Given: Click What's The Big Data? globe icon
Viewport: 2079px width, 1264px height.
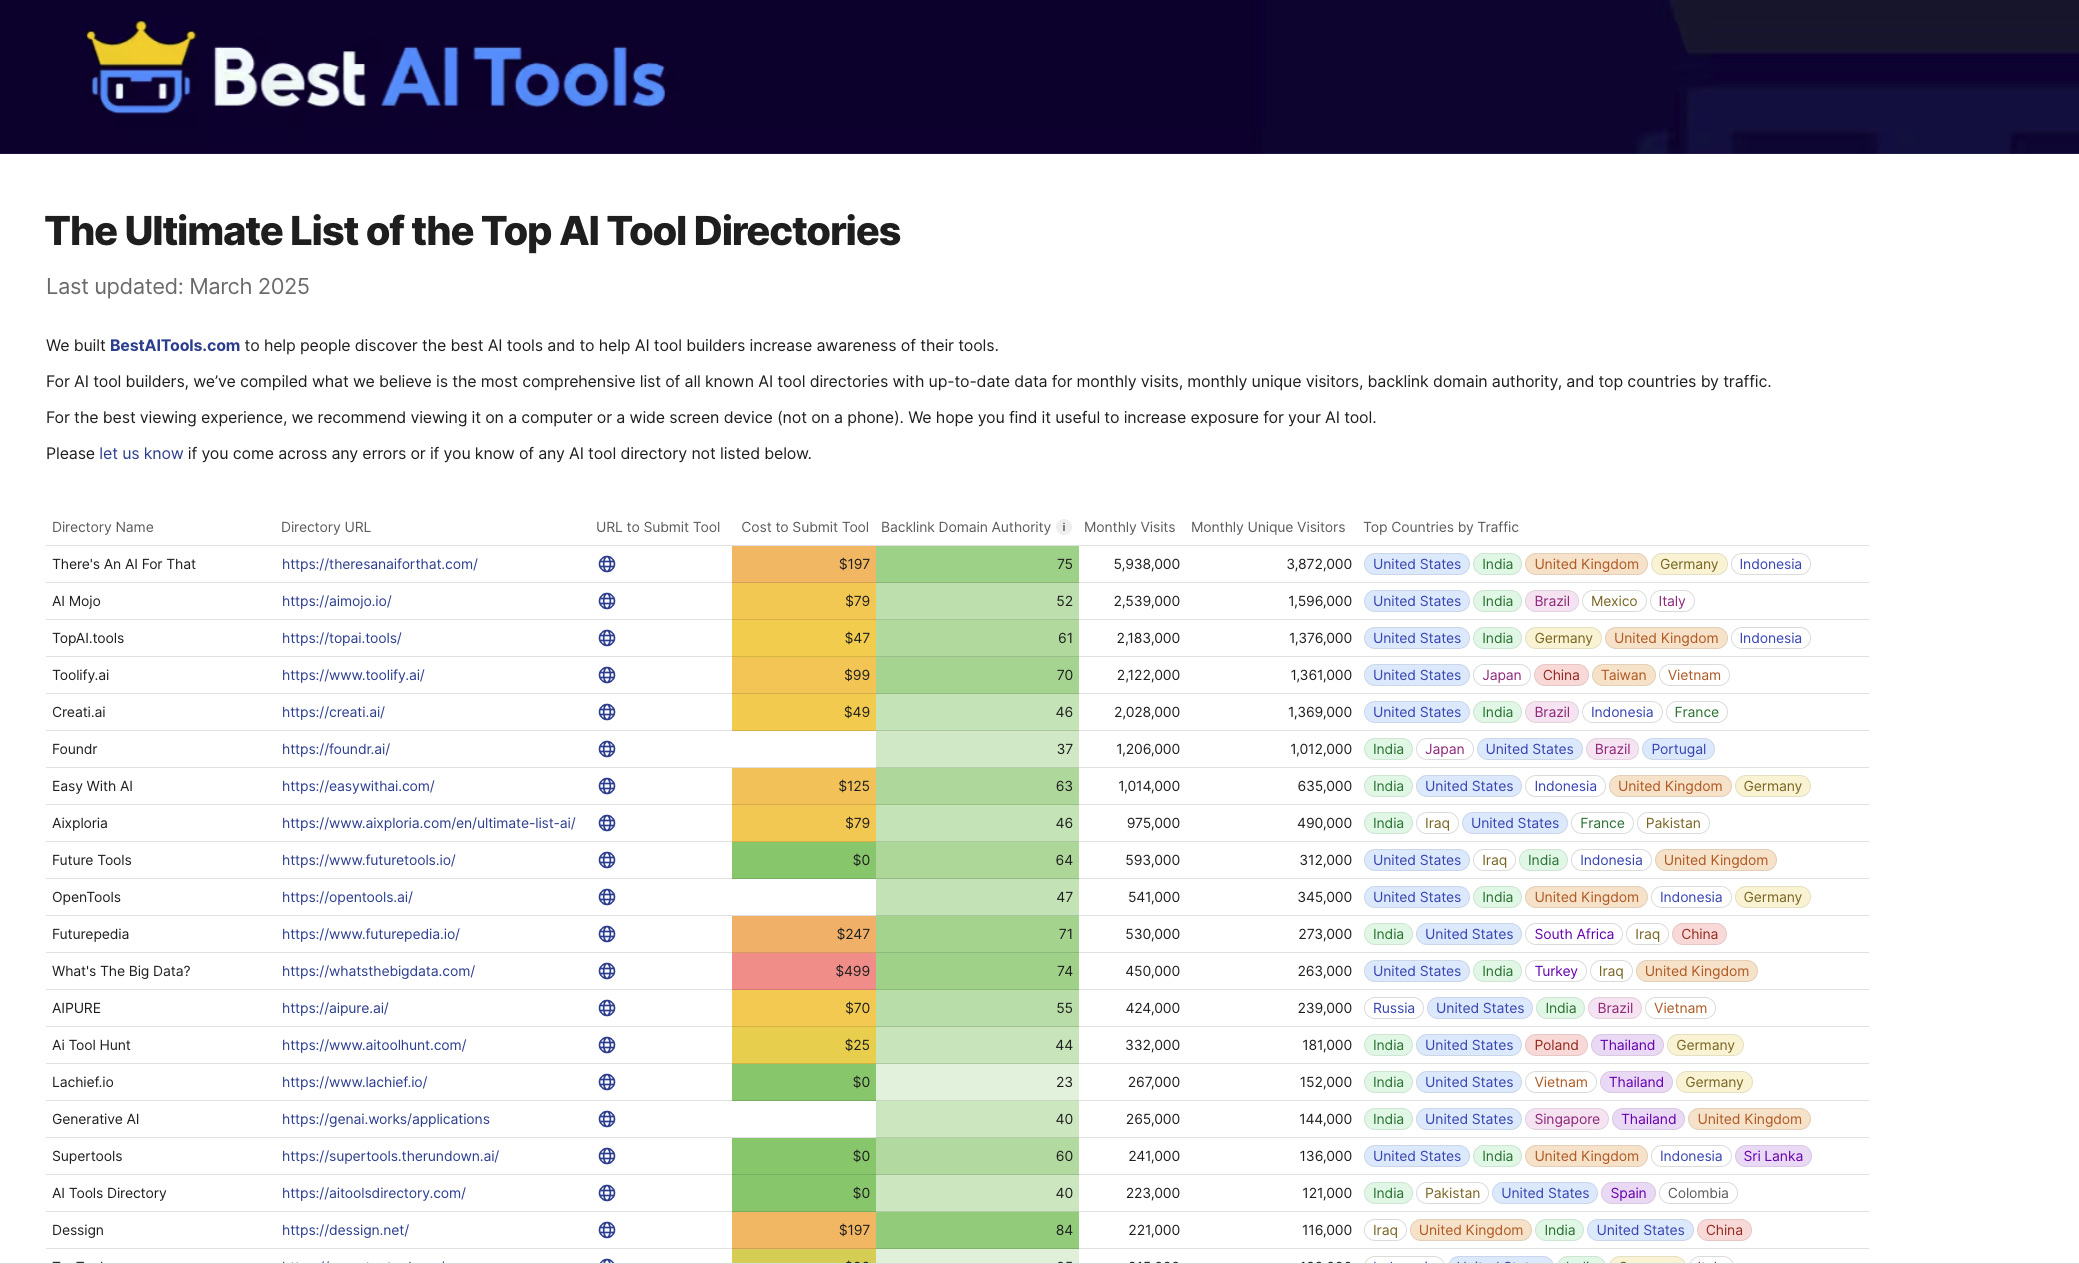Looking at the screenshot, I should tap(606, 971).
